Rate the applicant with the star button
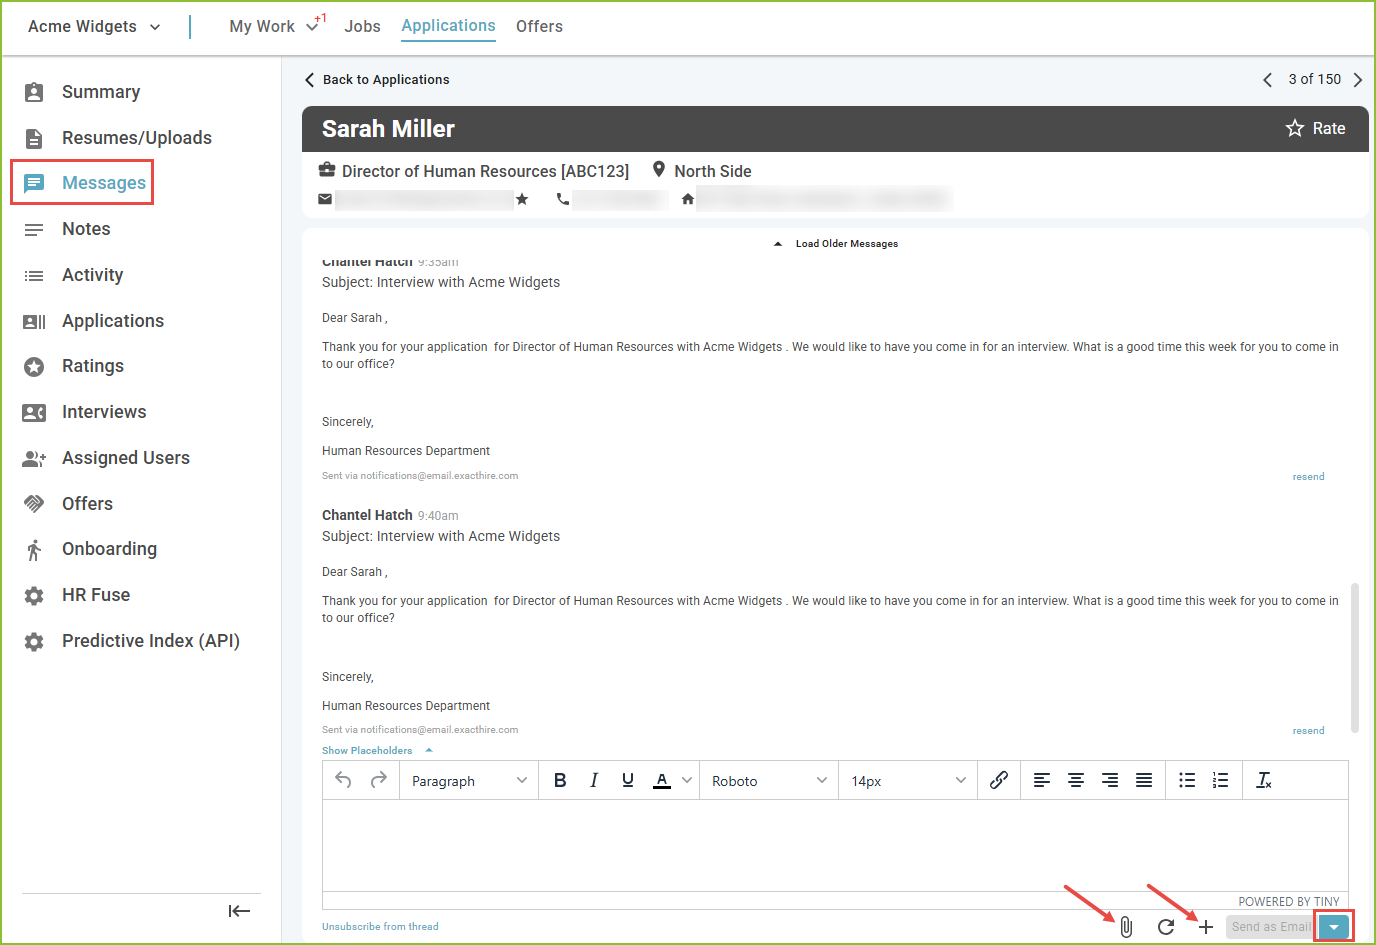The width and height of the screenshot is (1376, 945). click(1315, 128)
